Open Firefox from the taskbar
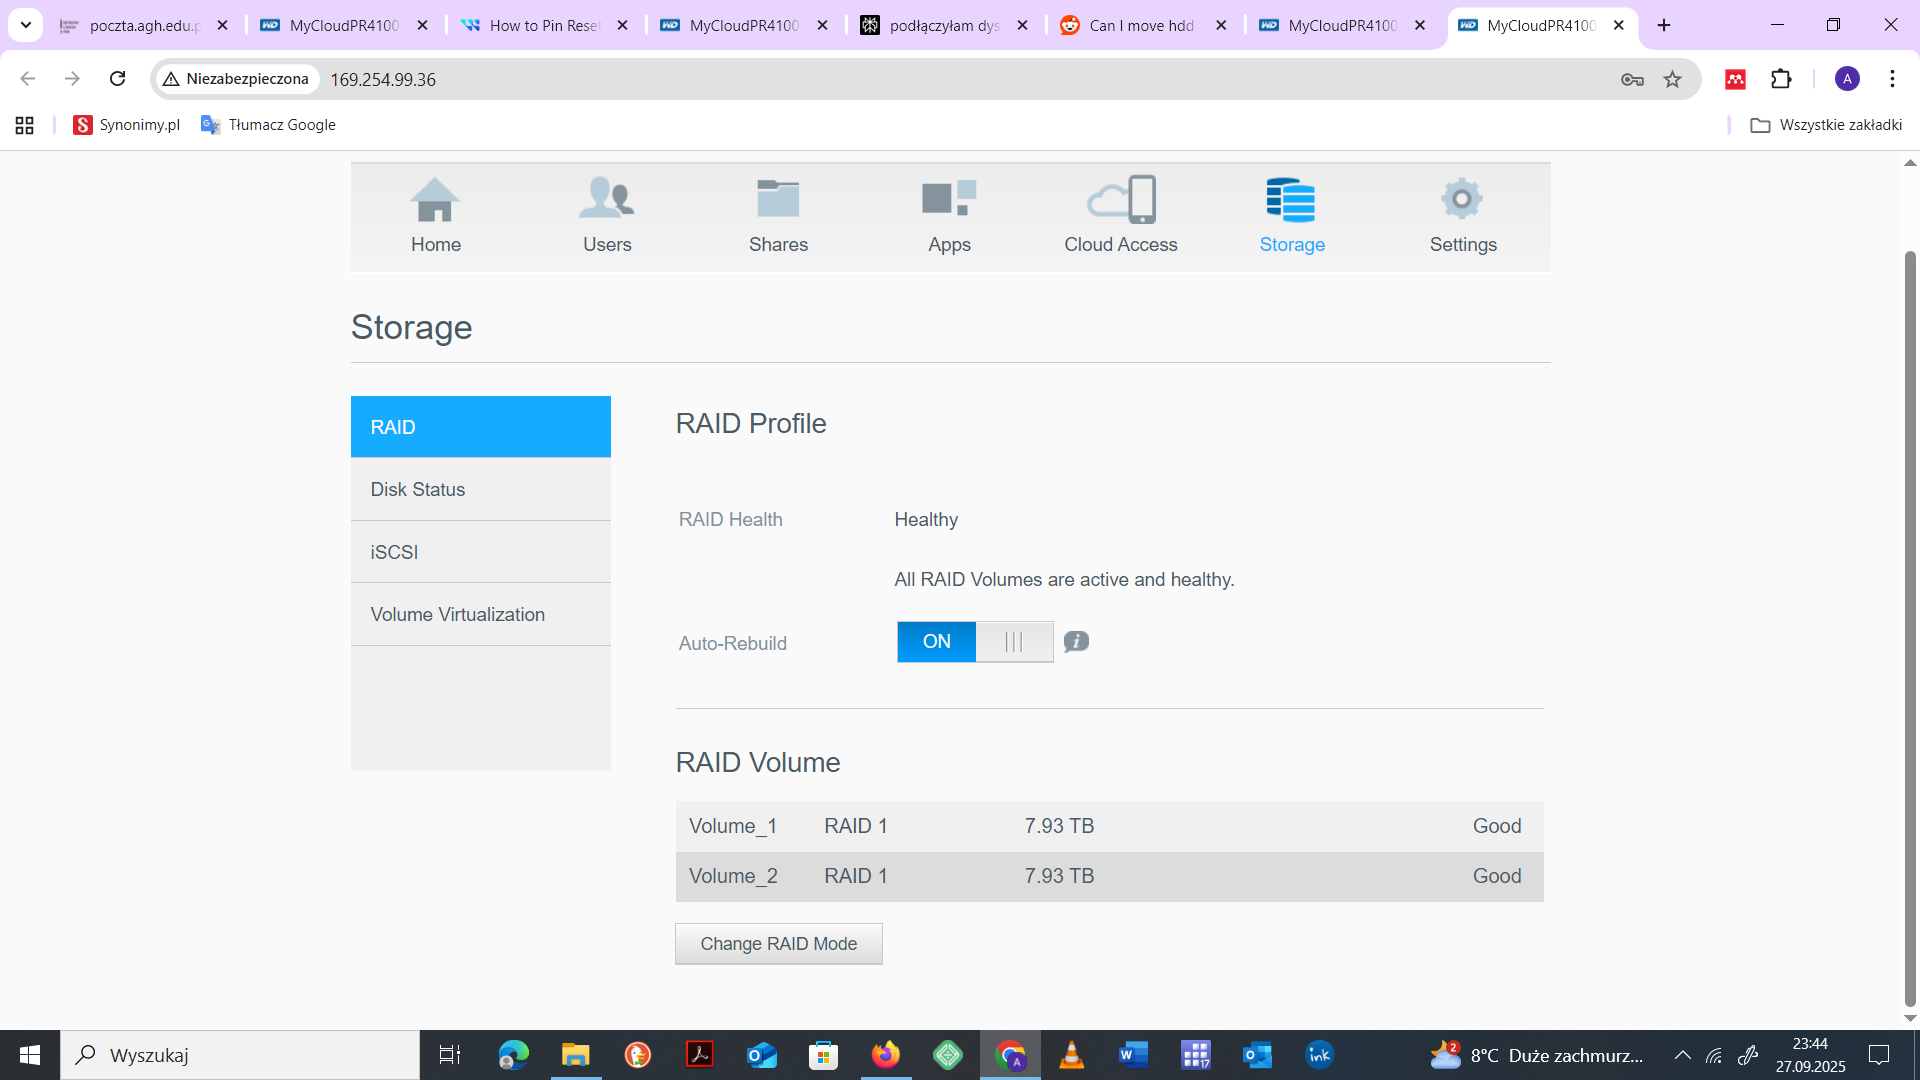 coord(885,1055)
